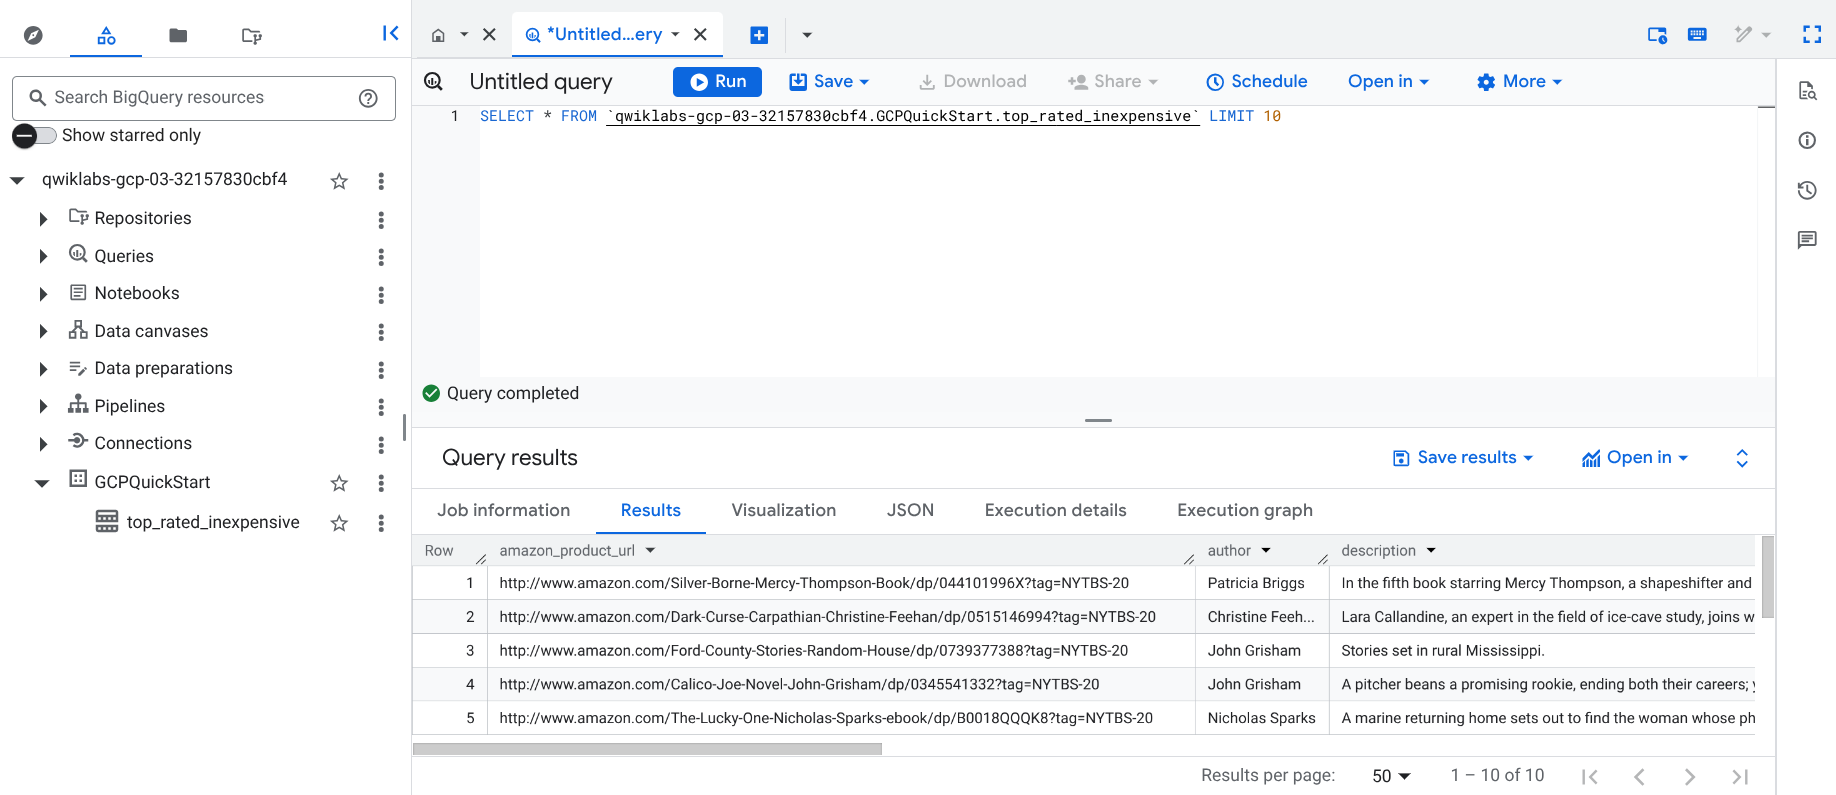This screenshot has width=1836, height=795.
Task: Open the Query results Open in menu
Action: point(1635,458)
